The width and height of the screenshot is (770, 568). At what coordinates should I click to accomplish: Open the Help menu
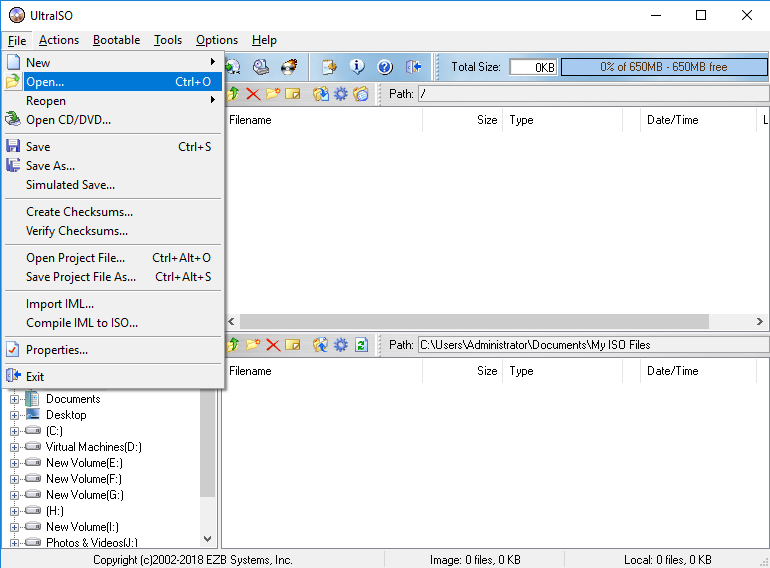coord(264,40)
